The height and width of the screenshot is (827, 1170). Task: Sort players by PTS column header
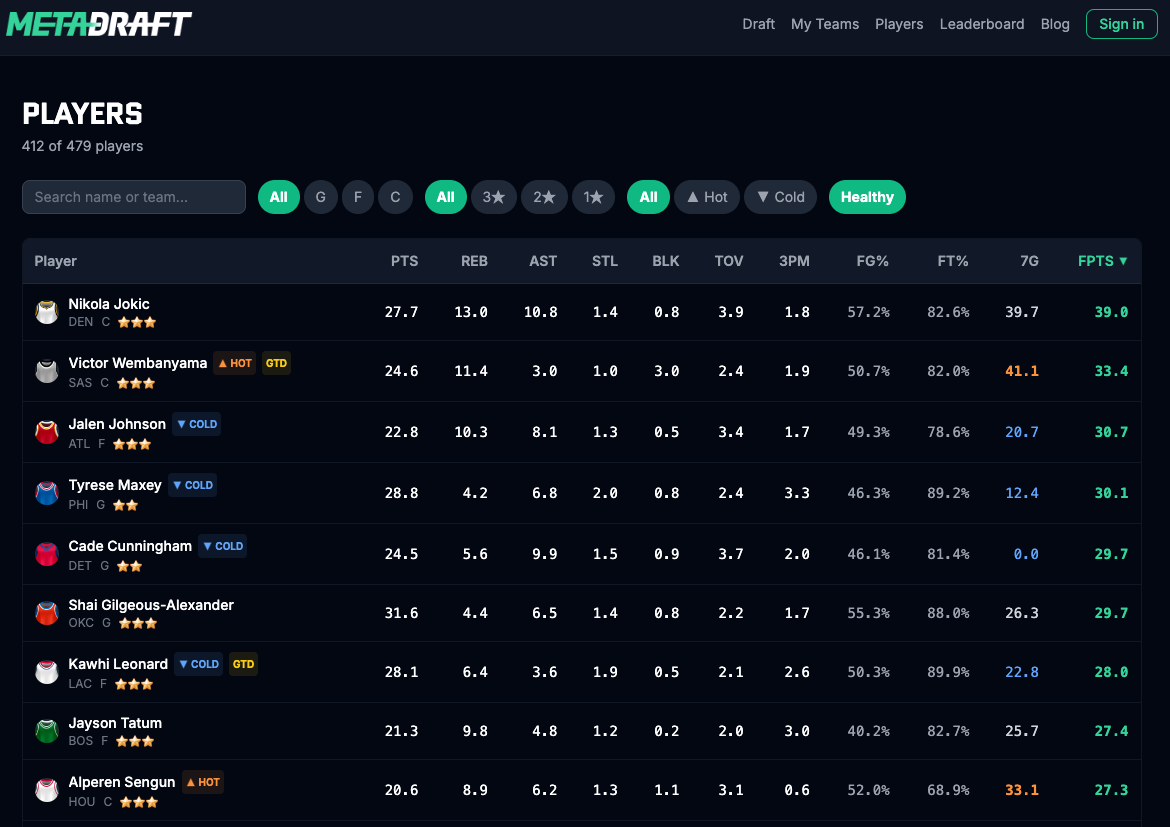coord(404,261)
